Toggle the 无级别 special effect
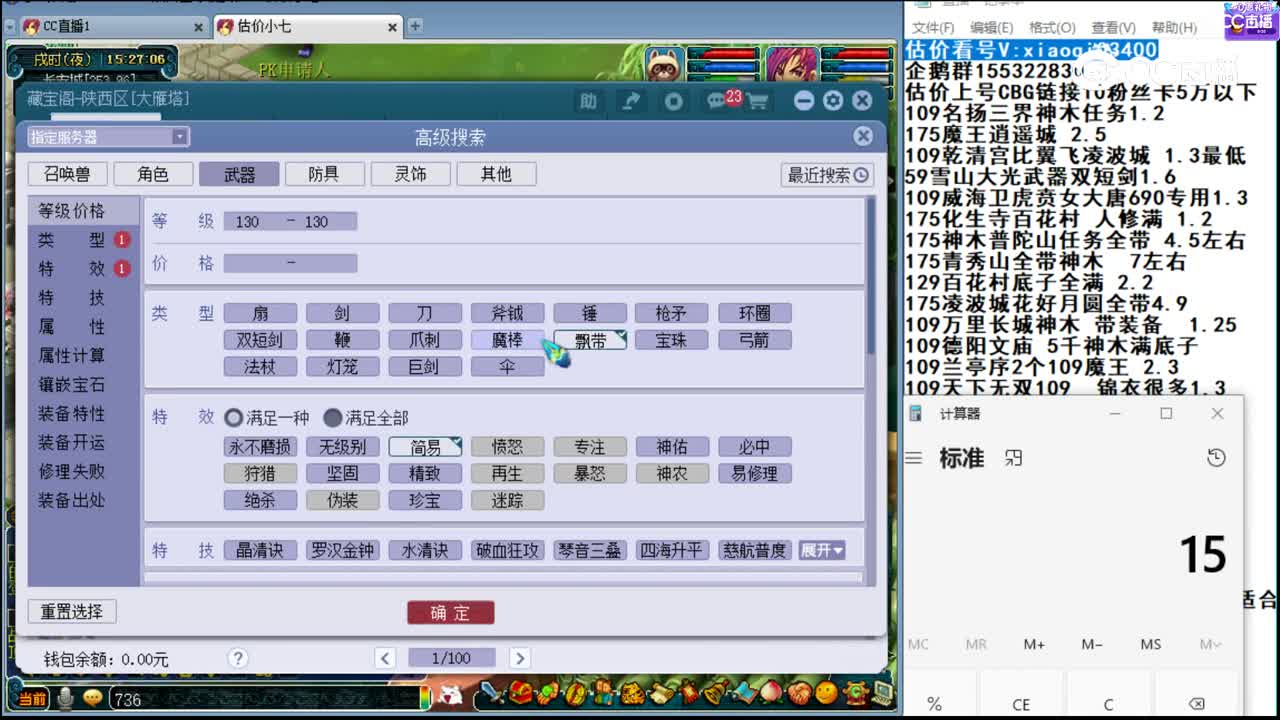 pyautogui.click(x=343, y=447)
